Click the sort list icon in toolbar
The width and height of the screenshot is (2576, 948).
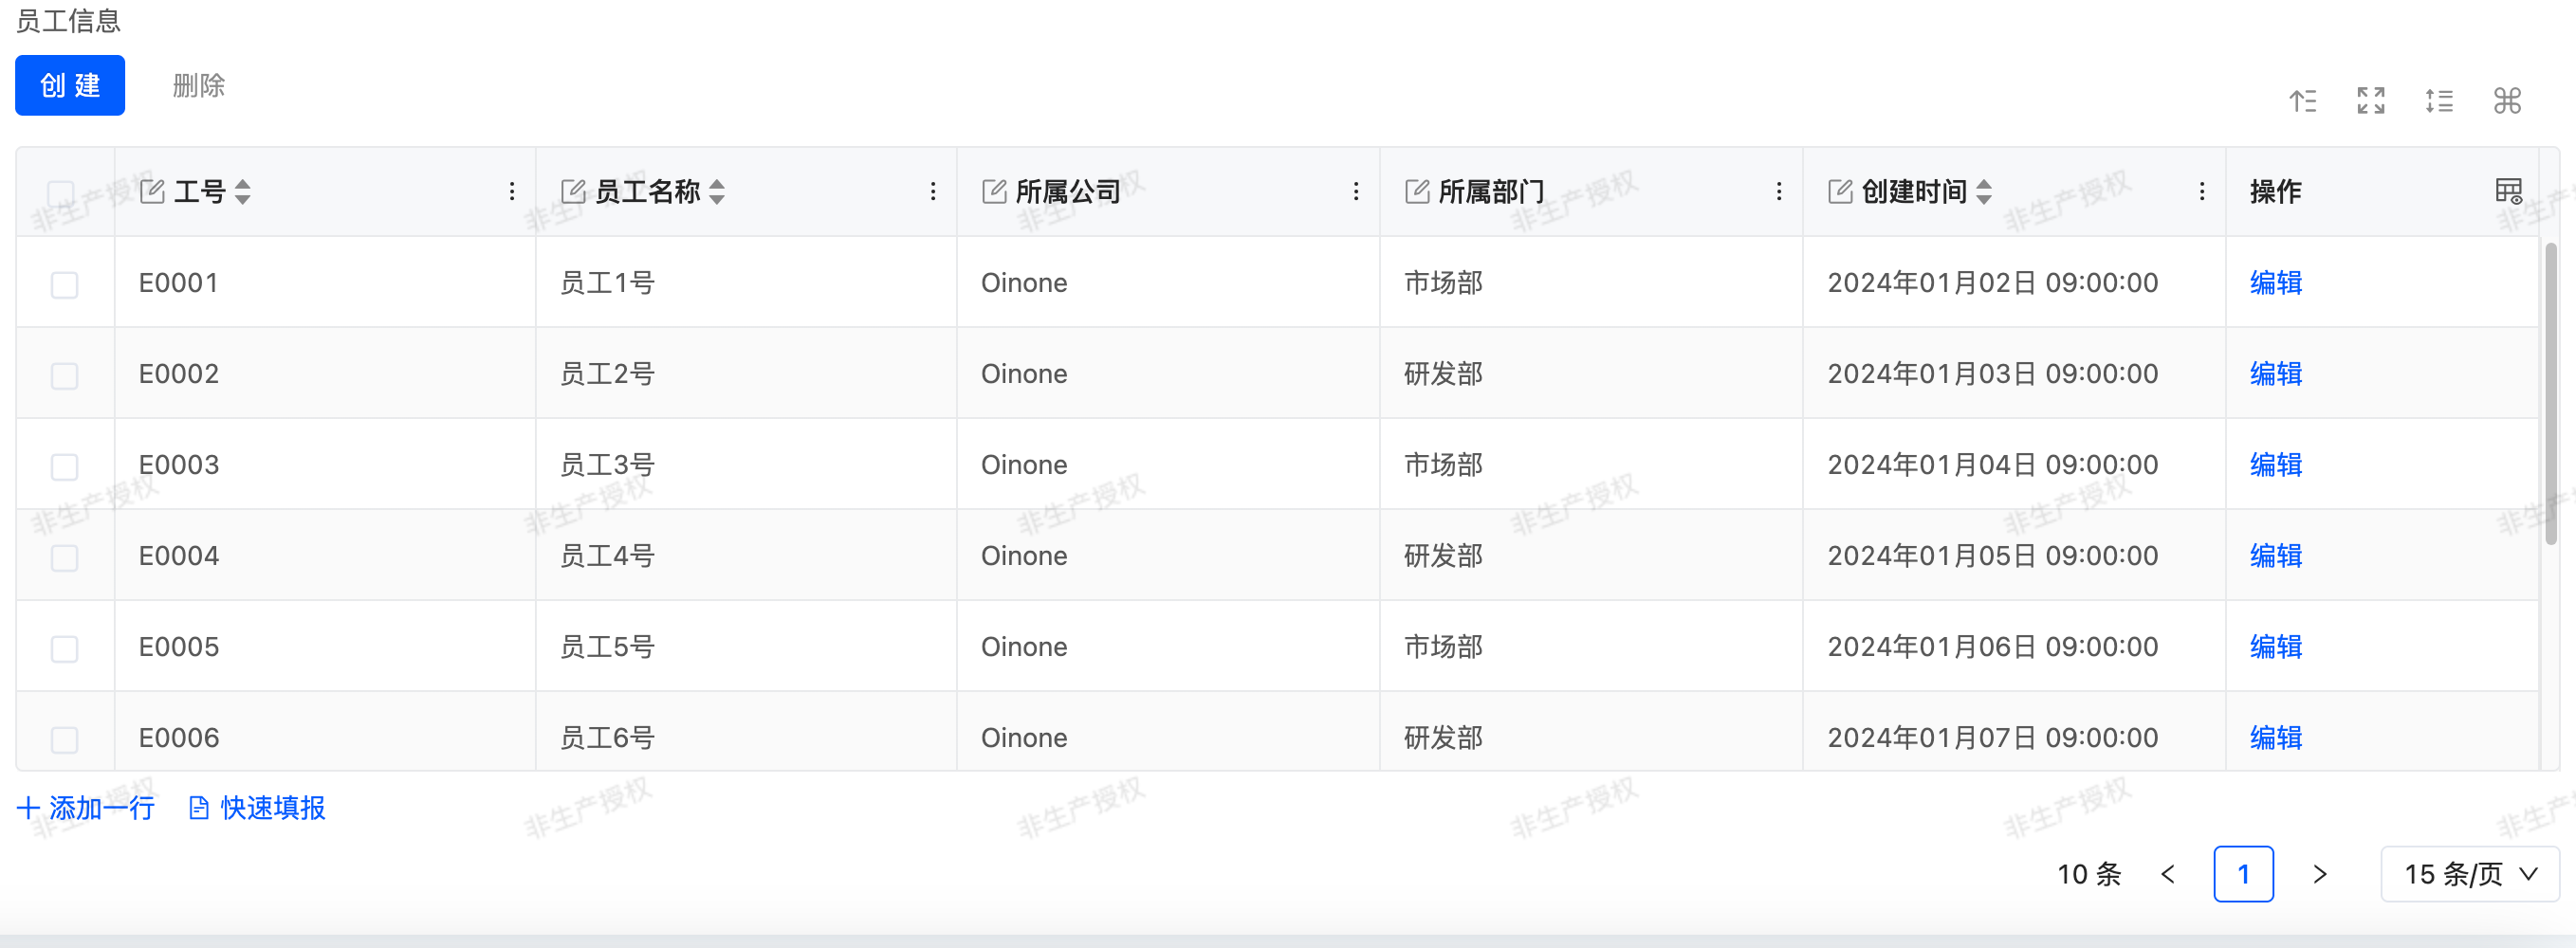(2302, 100)
